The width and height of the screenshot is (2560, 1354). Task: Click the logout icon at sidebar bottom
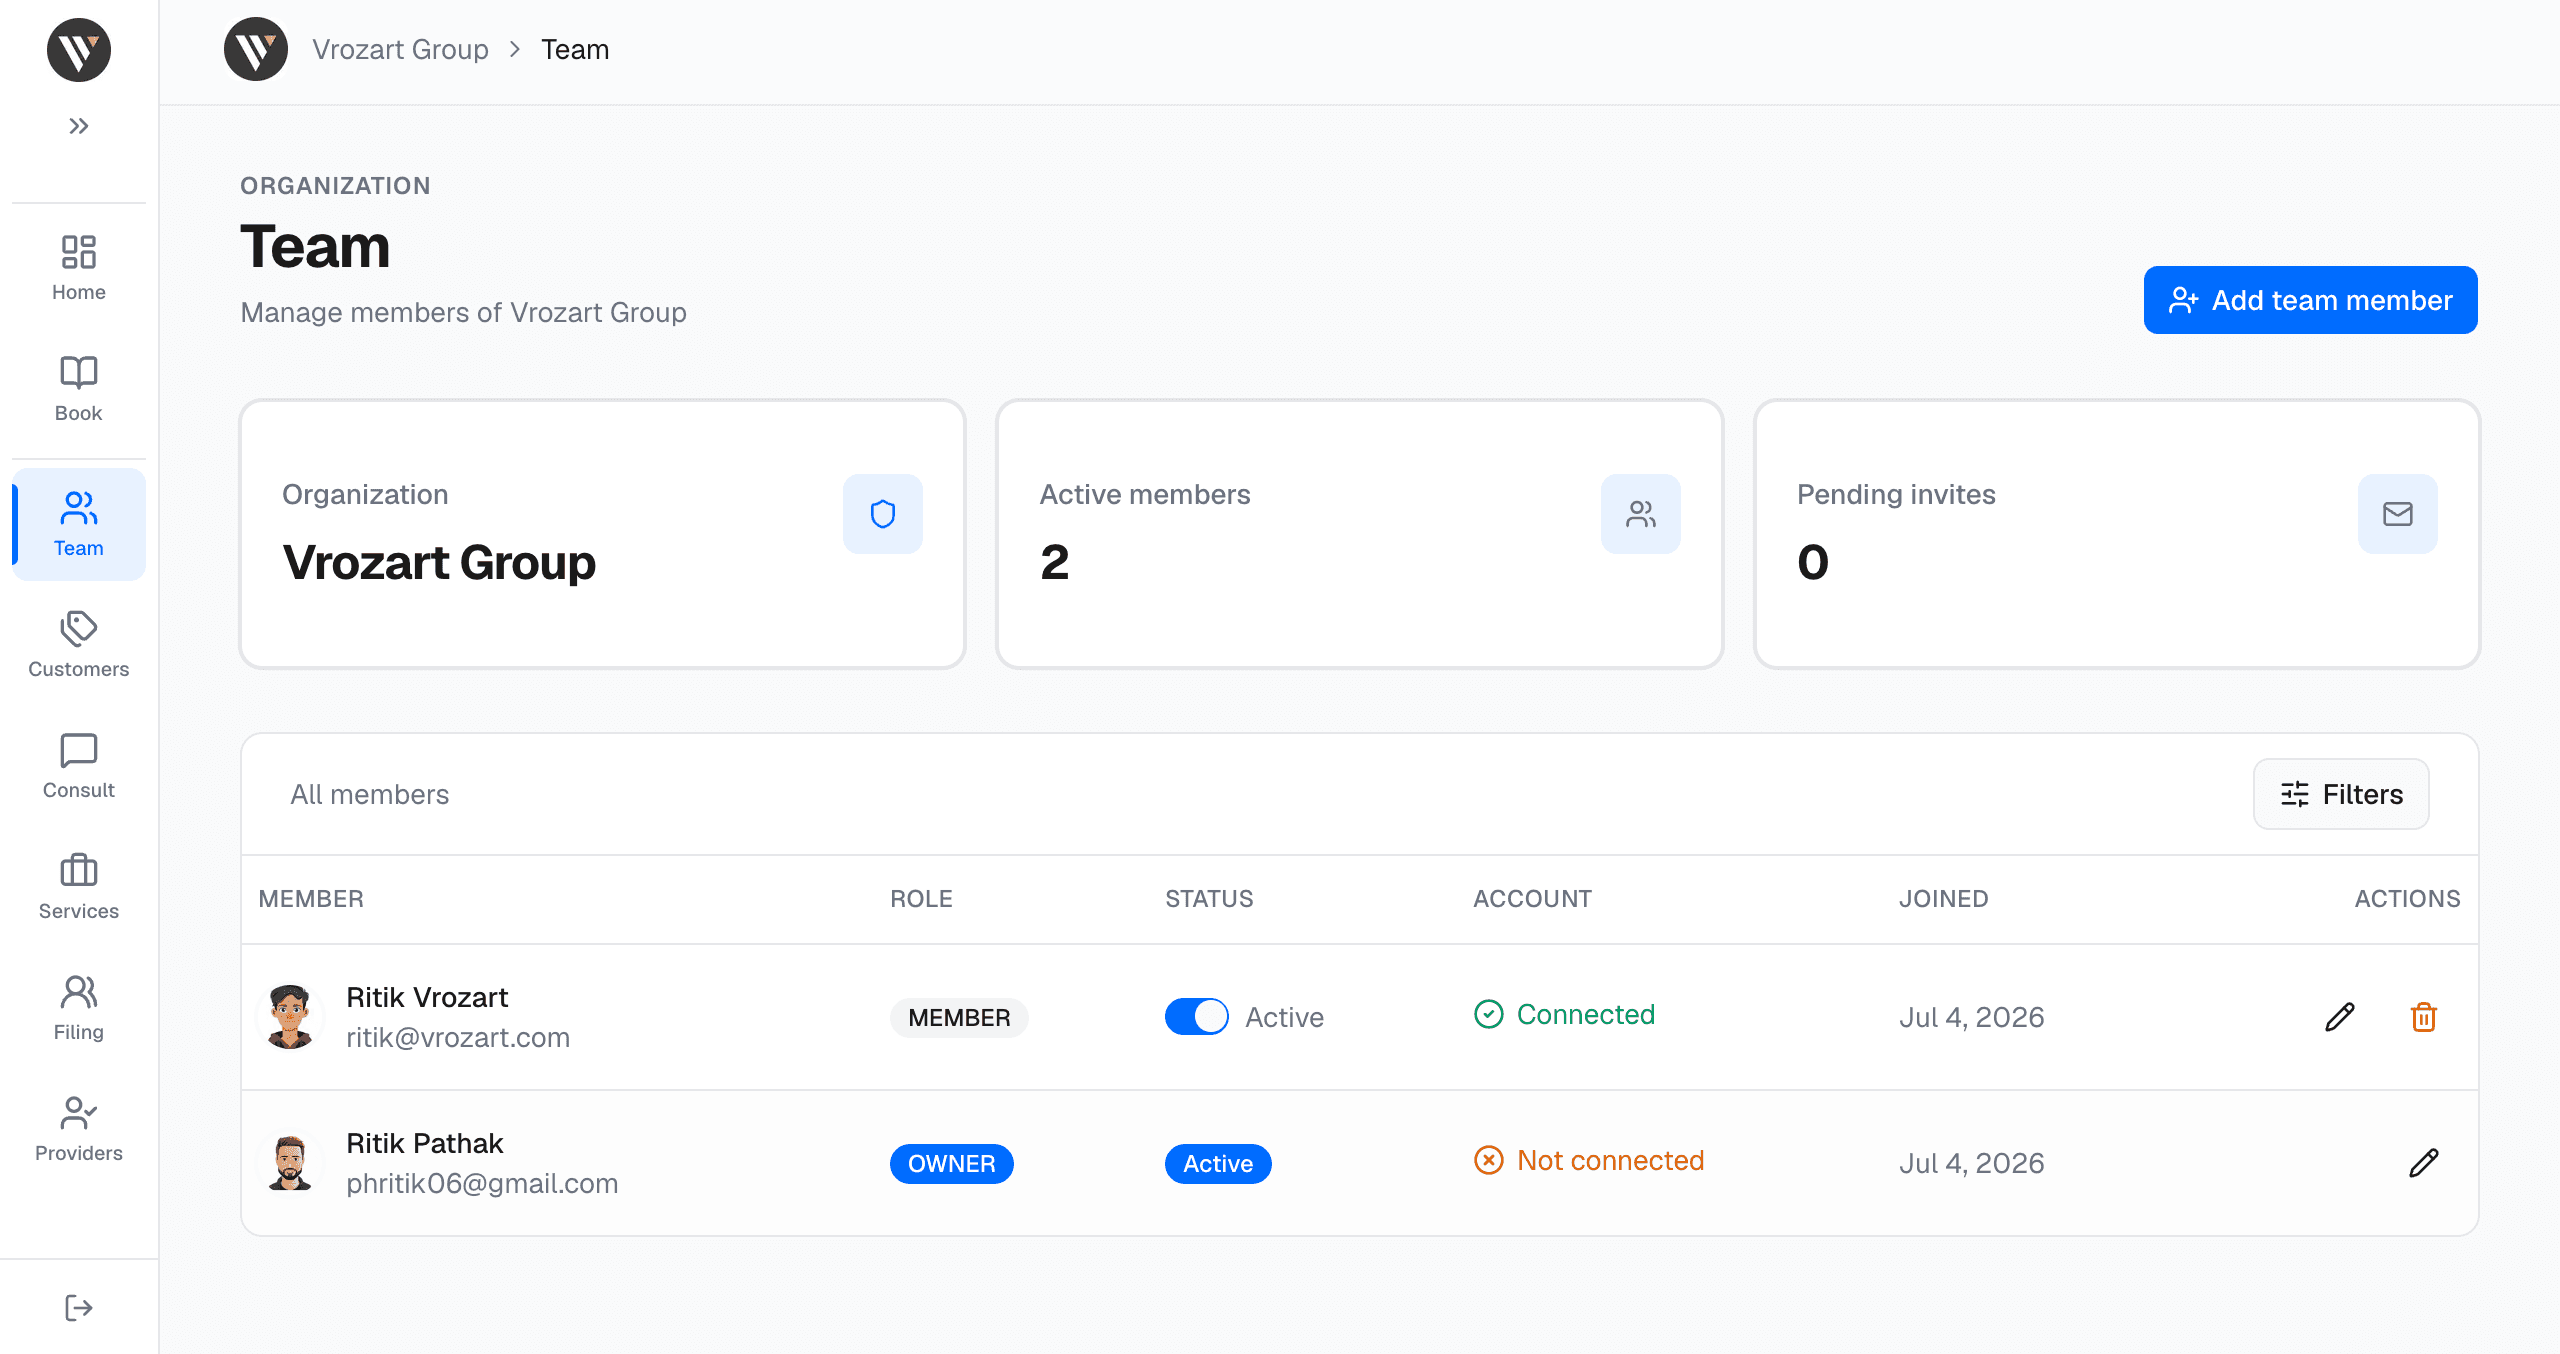click(79, 1307)
